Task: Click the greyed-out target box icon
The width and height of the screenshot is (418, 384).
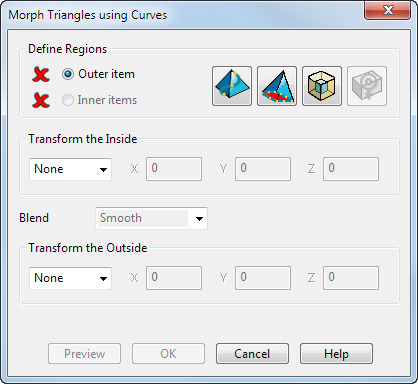Action: point(367,86)
